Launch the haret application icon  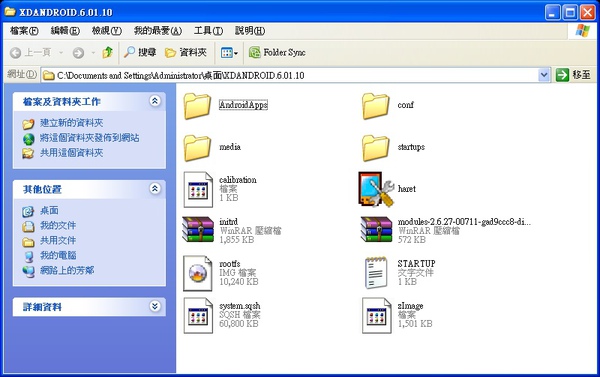tap(376, 189)
